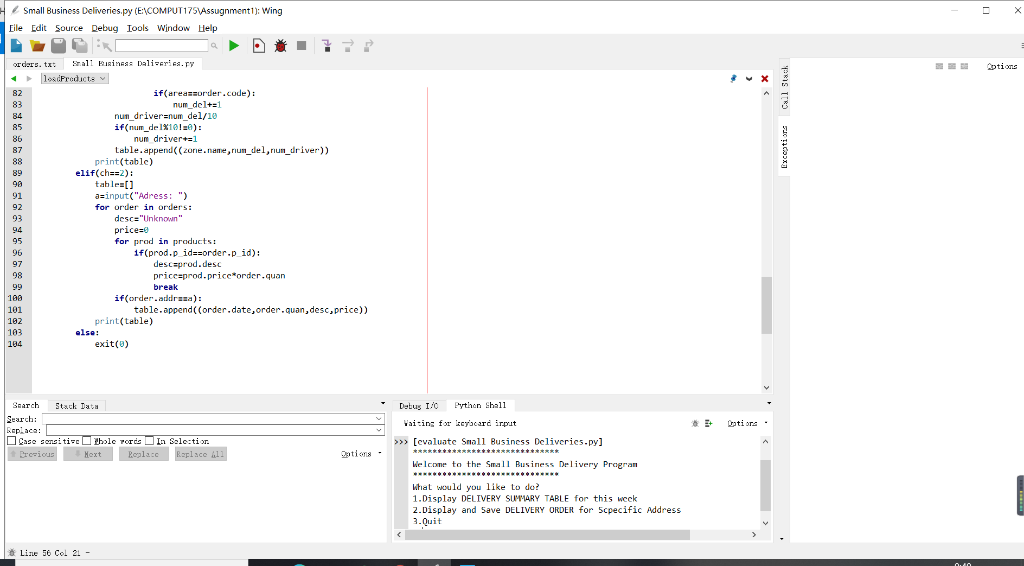Switch to the Stack Data tab
The width and height of the screenshot is (1024, 566).
pos(76,406)
